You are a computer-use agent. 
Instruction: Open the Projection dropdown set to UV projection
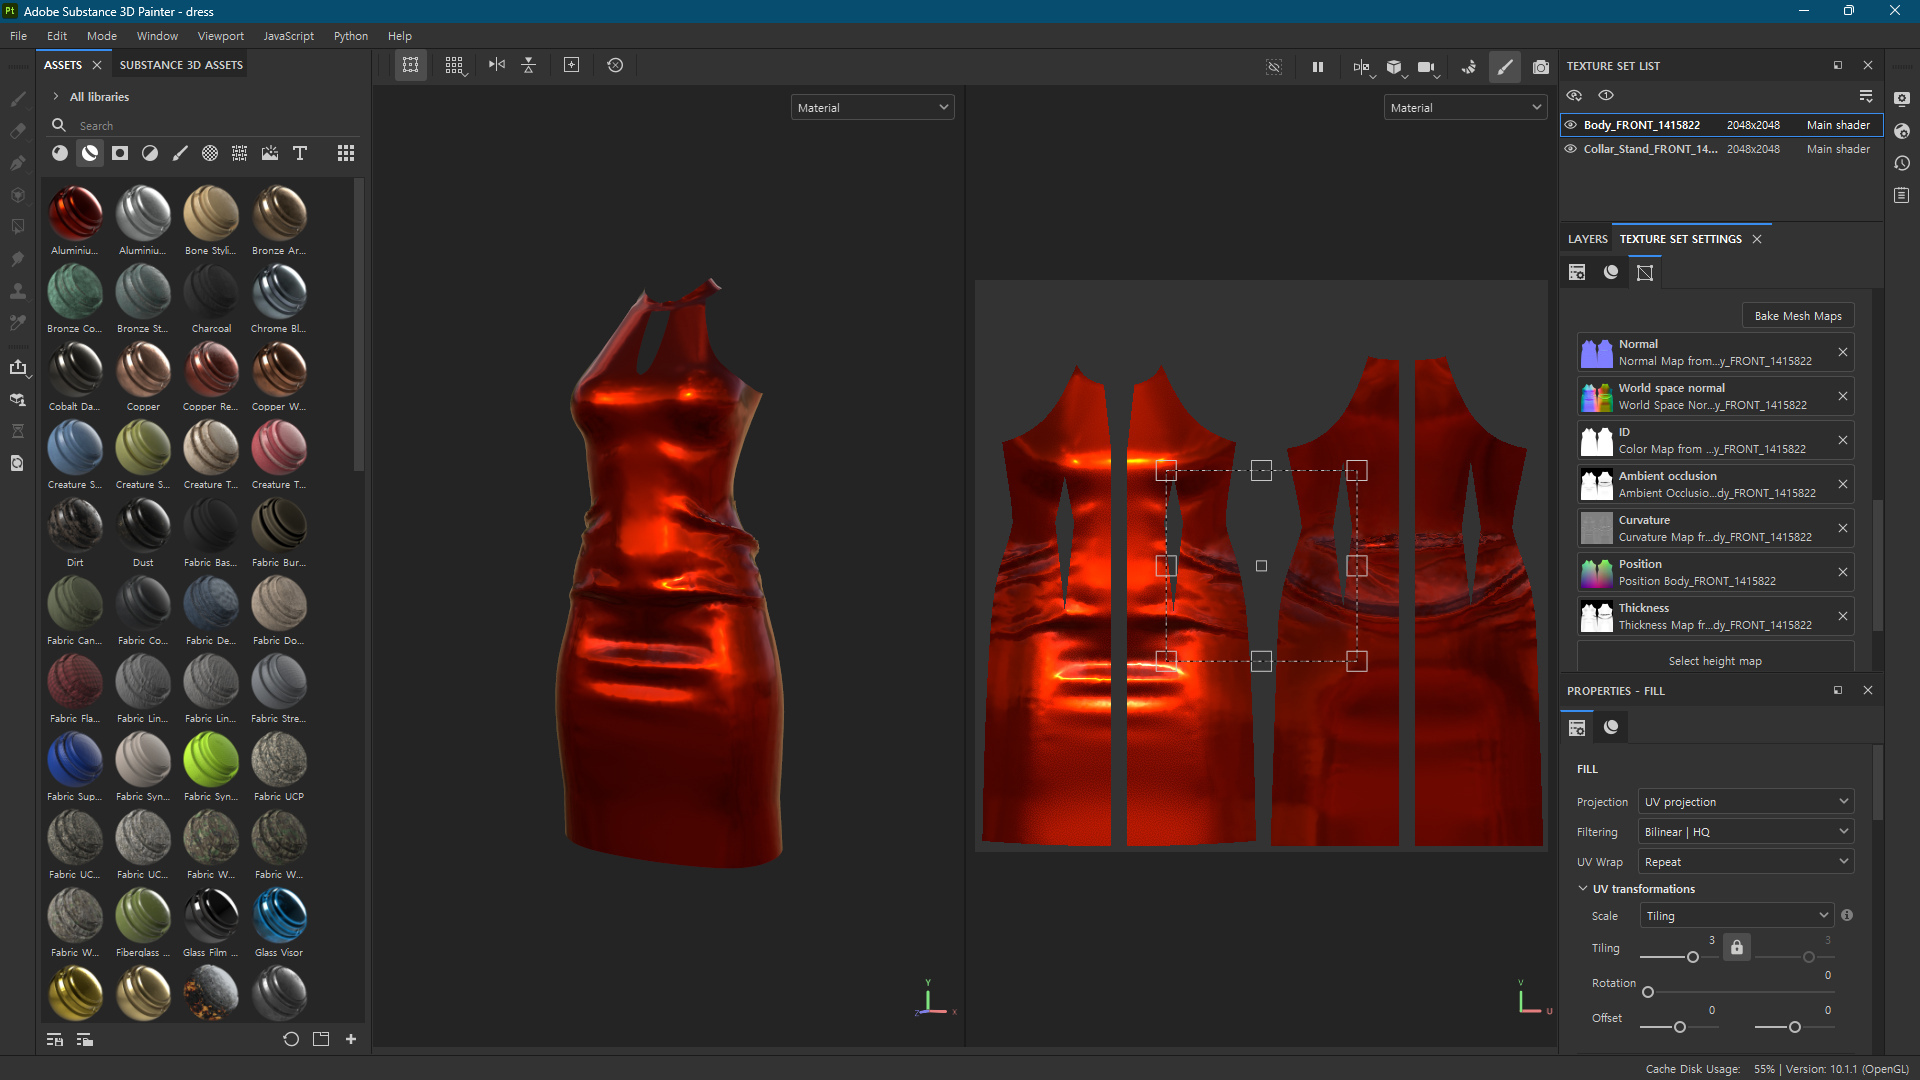click(x=1745, y=802)
